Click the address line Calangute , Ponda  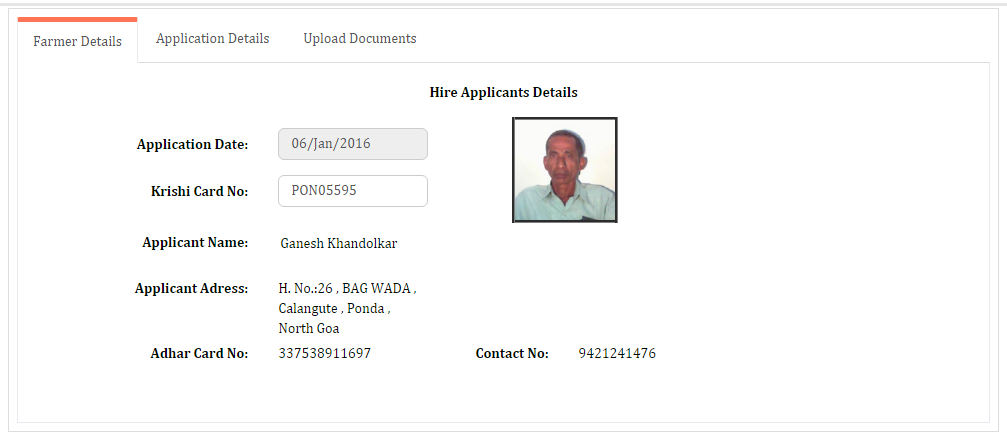[x=335, y=308]
